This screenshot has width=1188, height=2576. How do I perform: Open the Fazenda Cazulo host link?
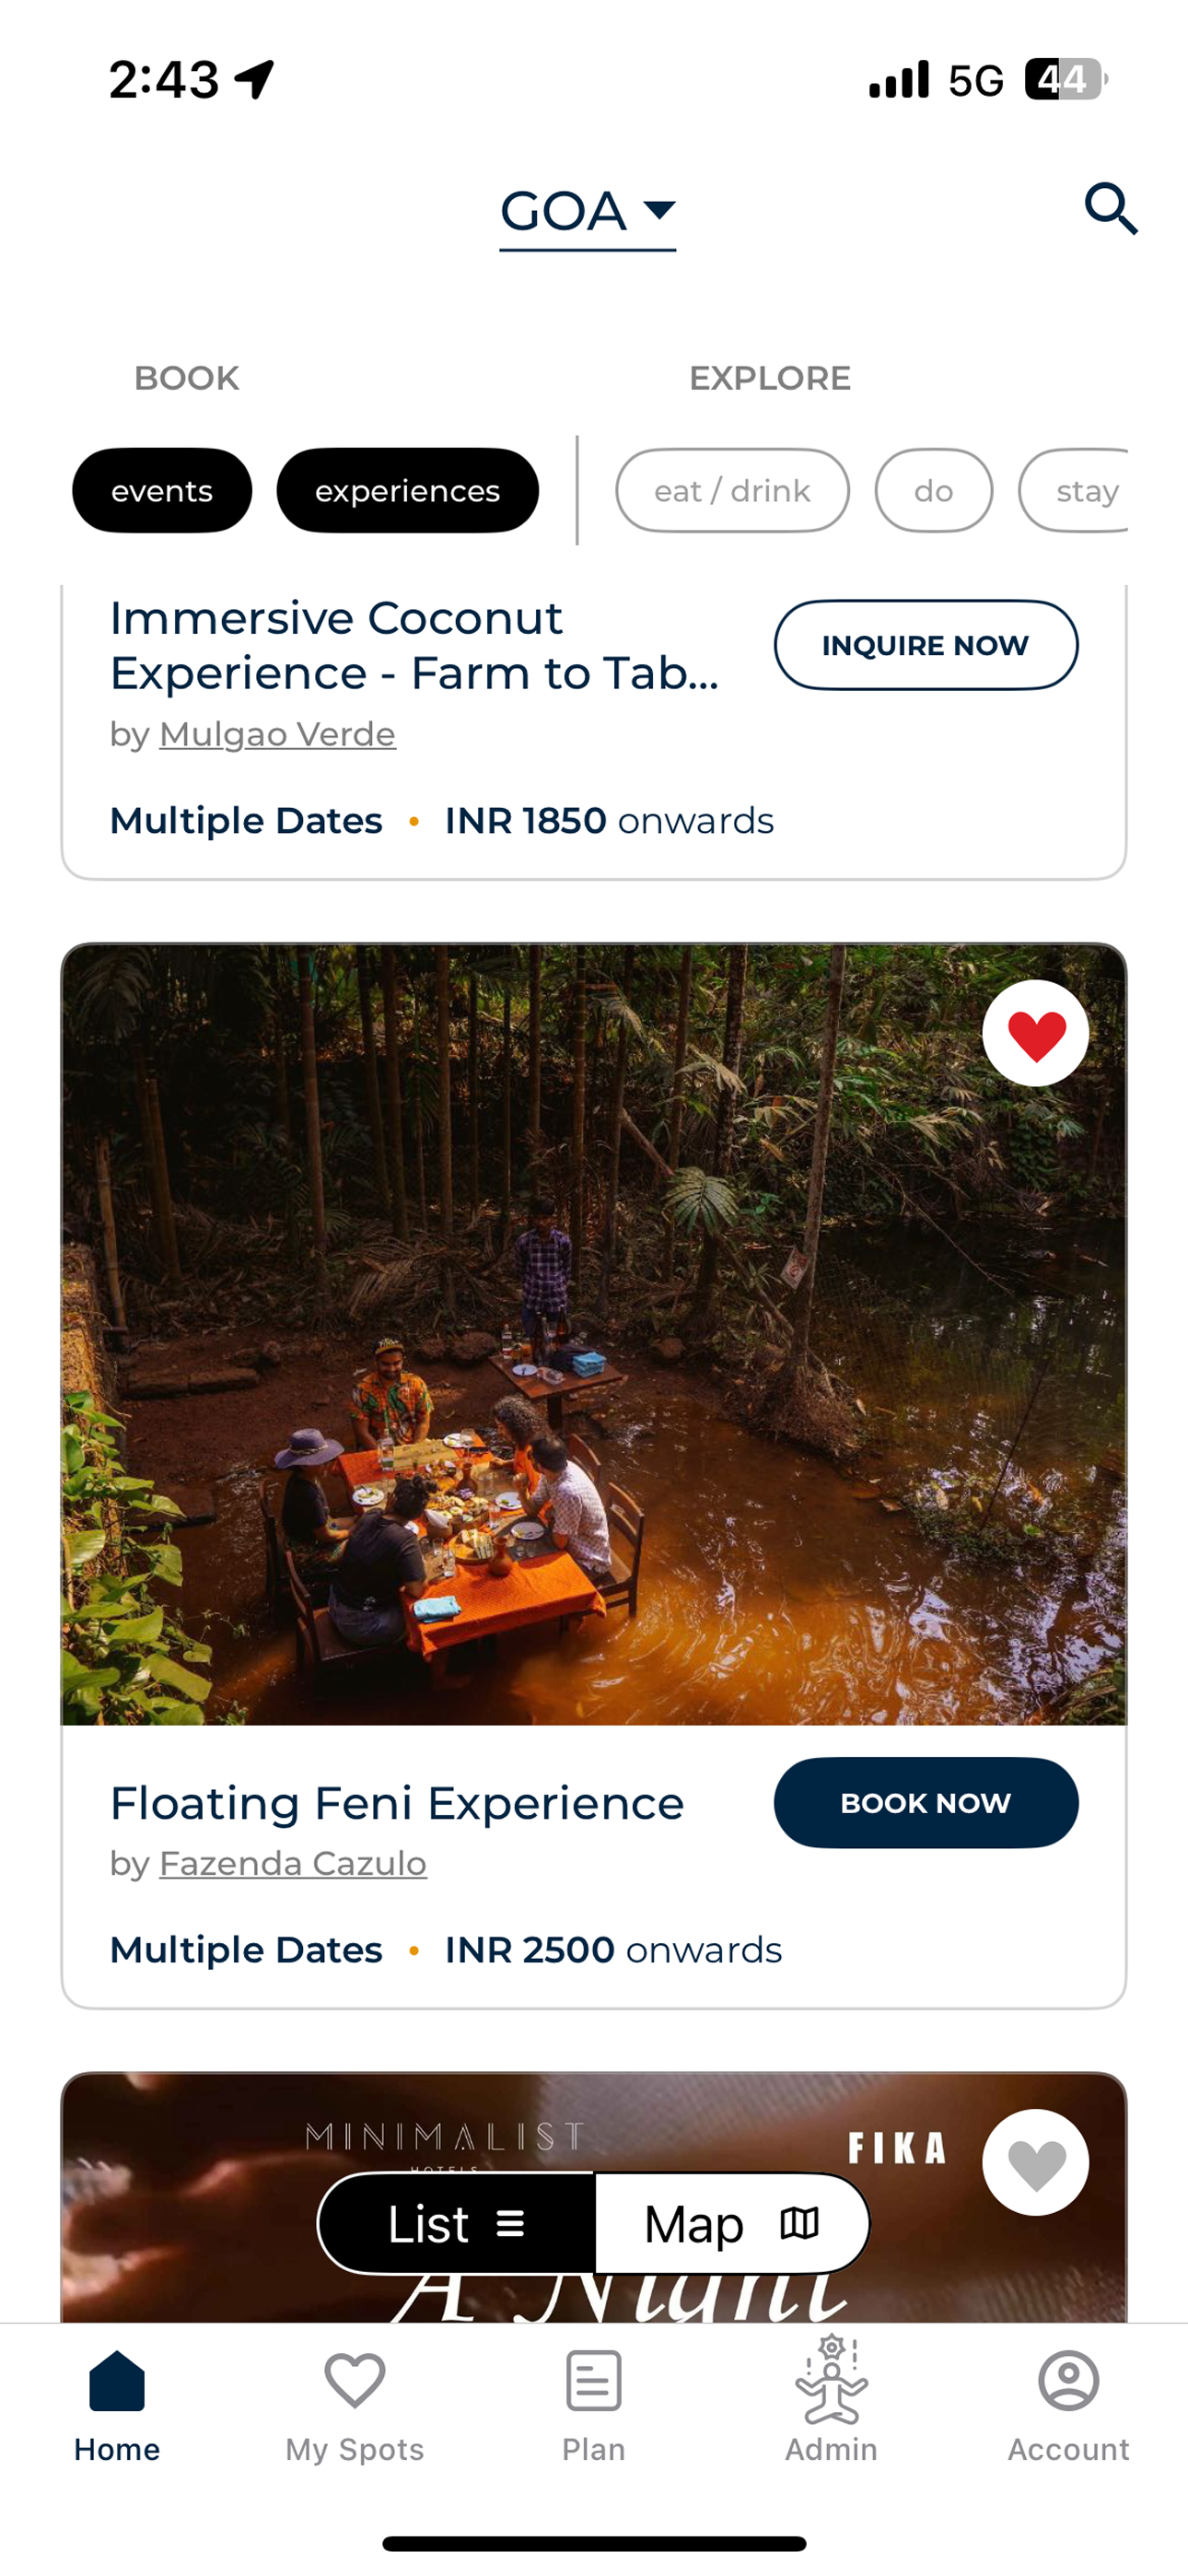(x=293, y=1864)
